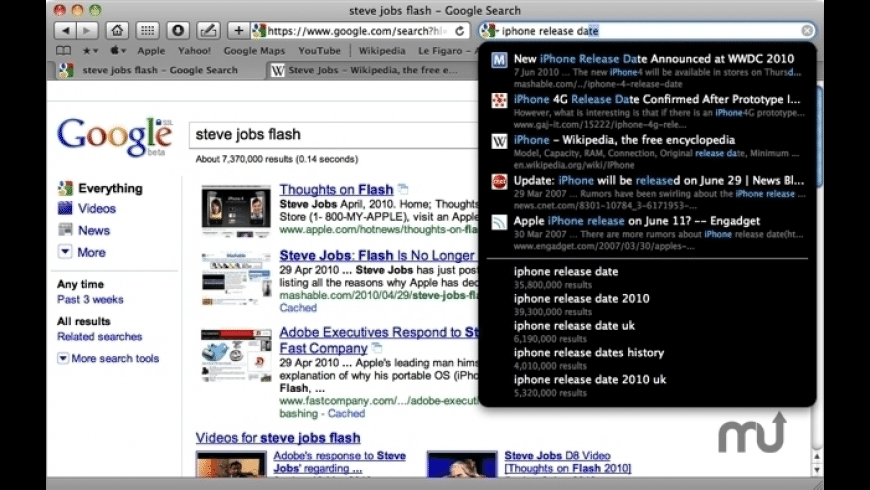Click the page icon beside Fast Company
This screenshot has height=490, width=870.
377,348
